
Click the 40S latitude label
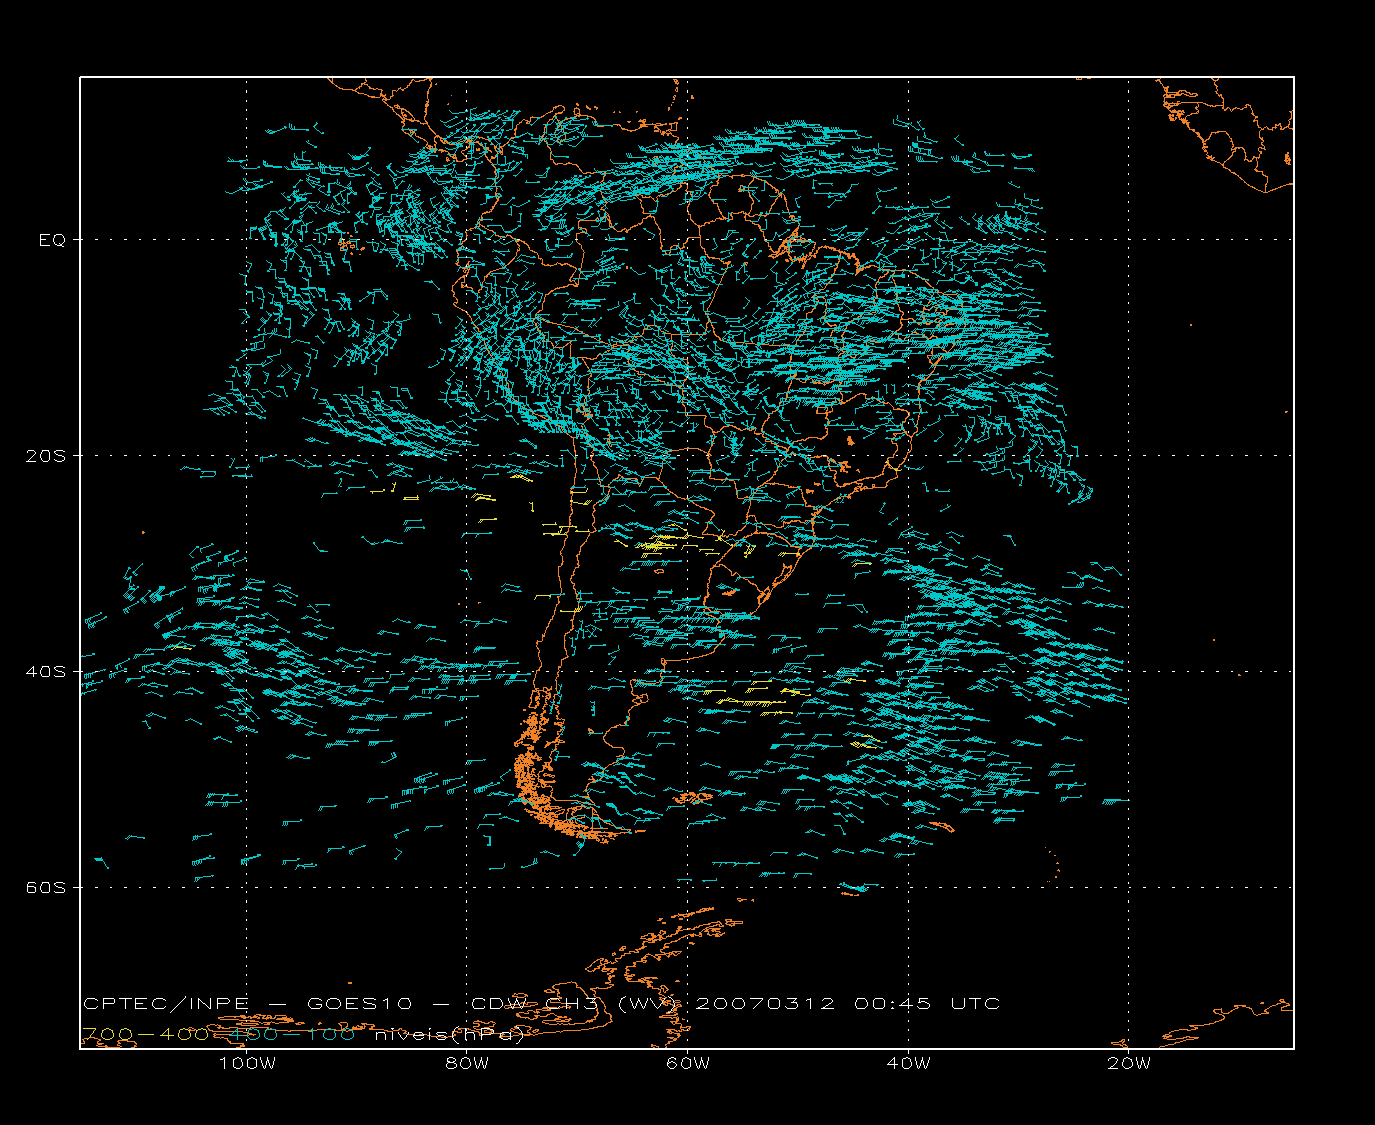coord(45,672)
